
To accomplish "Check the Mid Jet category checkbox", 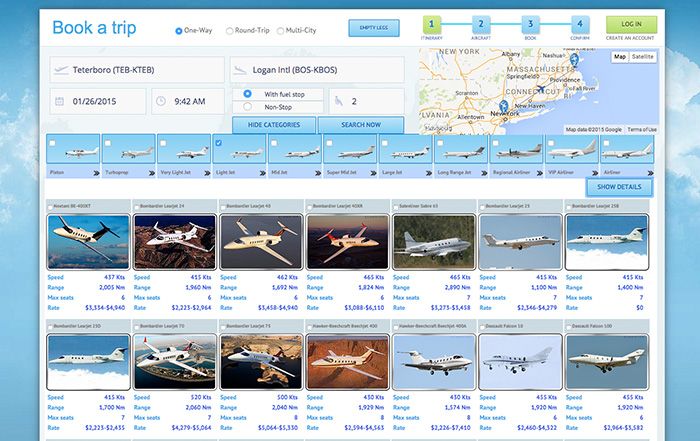I will [x=274, y=143].
